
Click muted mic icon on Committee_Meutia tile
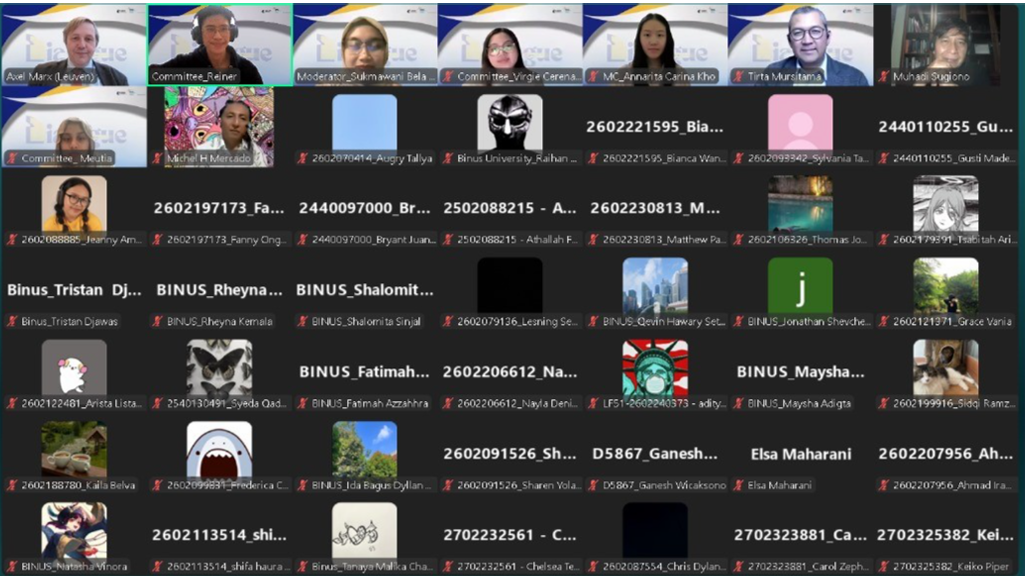[13, 158]
